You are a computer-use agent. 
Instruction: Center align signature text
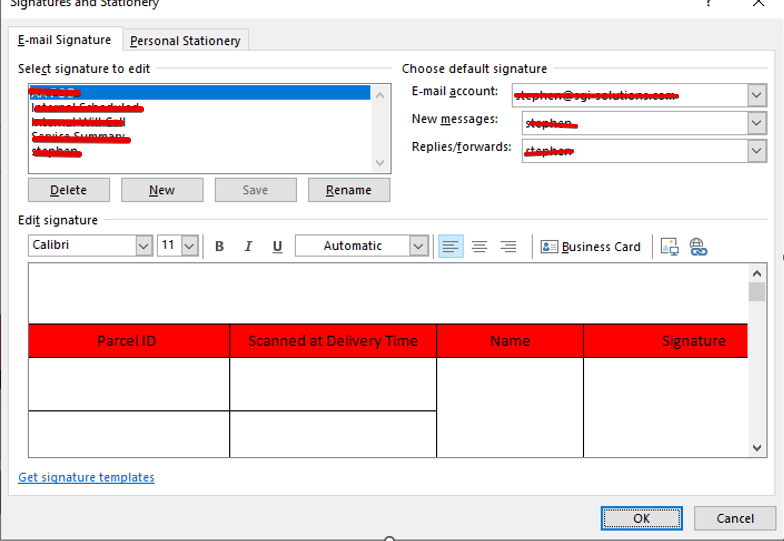[x=480, y=246]
